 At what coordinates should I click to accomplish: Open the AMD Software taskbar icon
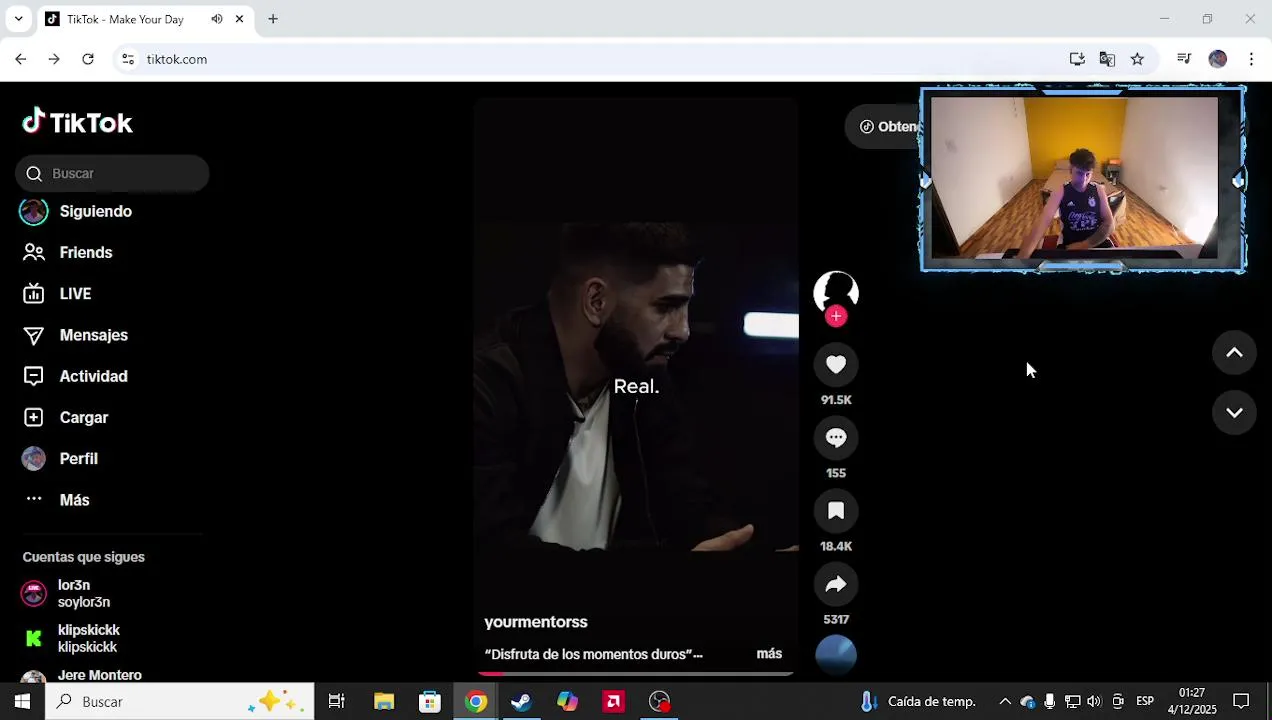613,702
